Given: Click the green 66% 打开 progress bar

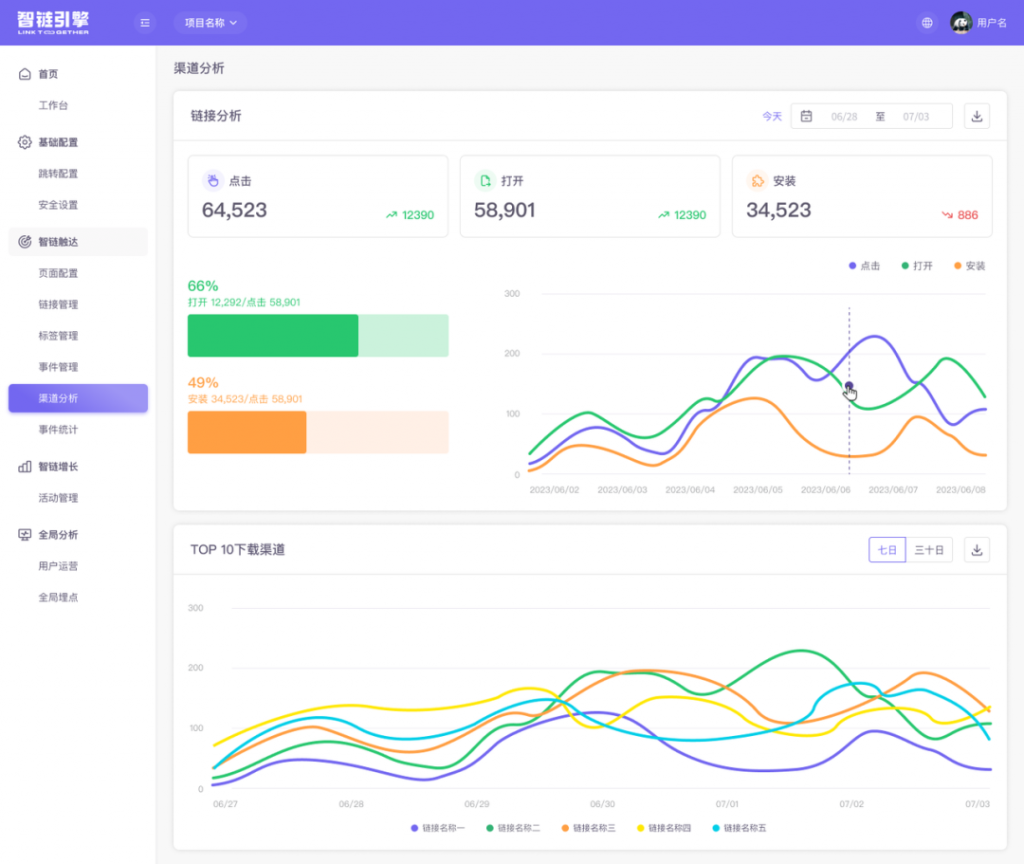Looking at the screenshot, I should point(318,336).
